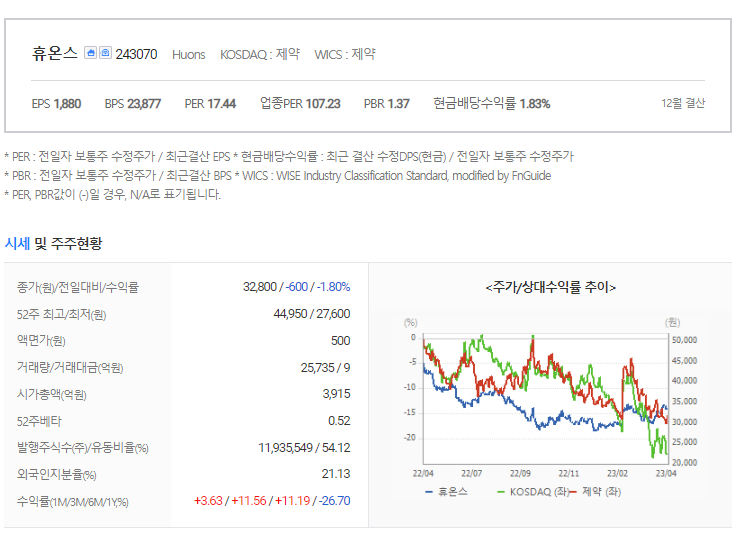Click the English name Huons
Screen dimensions: 743x539
189,55
